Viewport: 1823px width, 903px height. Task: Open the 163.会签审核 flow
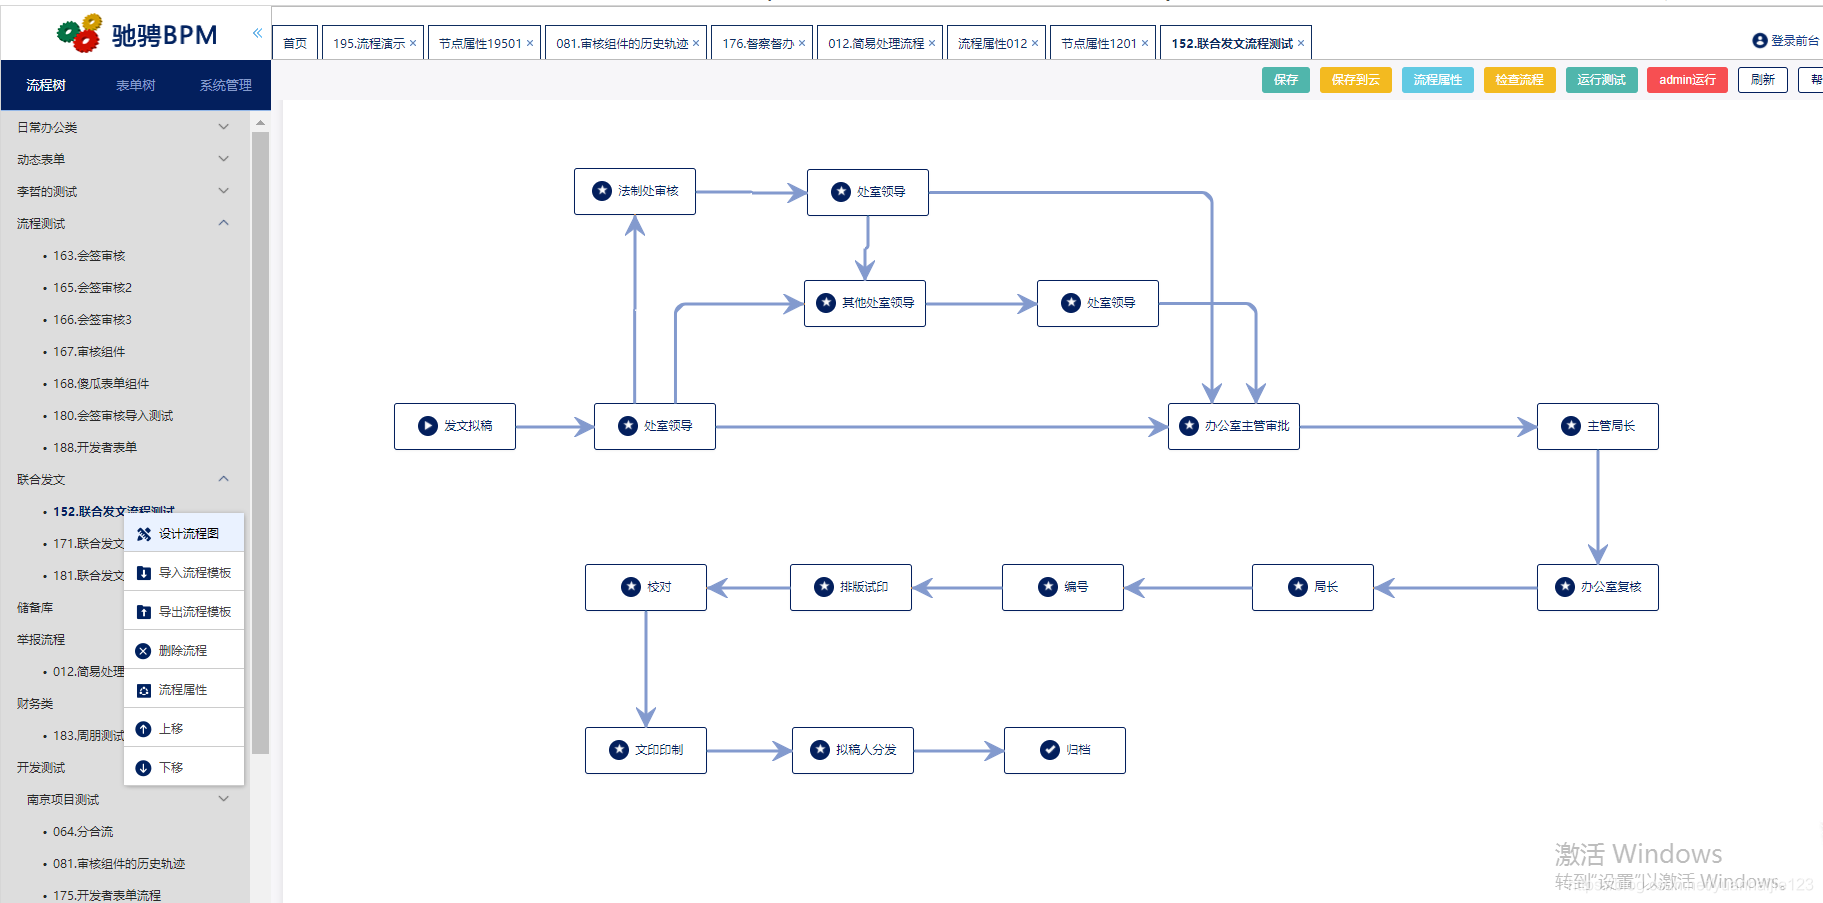pyautogui.click(x=89, y=256)
